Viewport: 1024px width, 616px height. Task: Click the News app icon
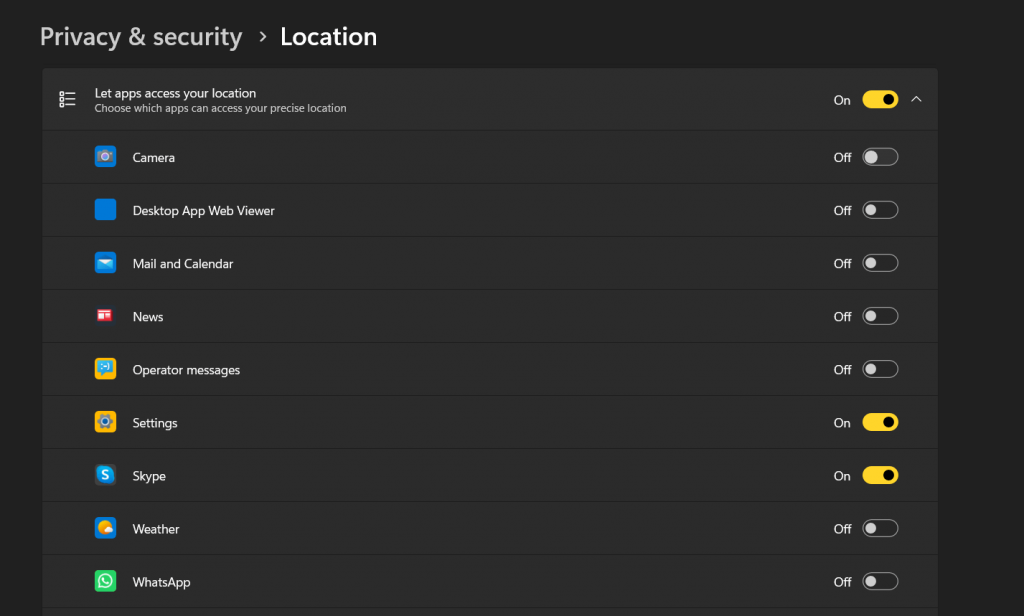click(105, 315)
